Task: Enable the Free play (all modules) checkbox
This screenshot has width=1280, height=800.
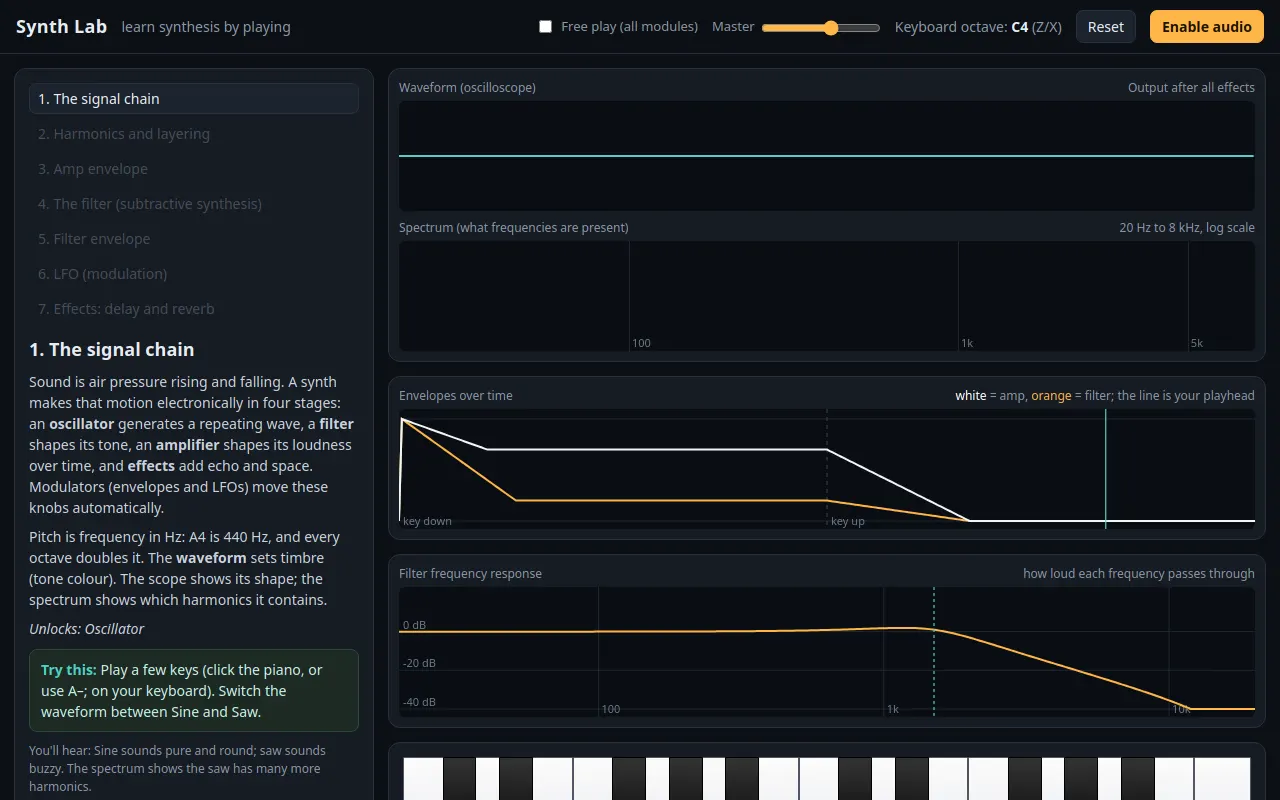Action: coord(545,27)
